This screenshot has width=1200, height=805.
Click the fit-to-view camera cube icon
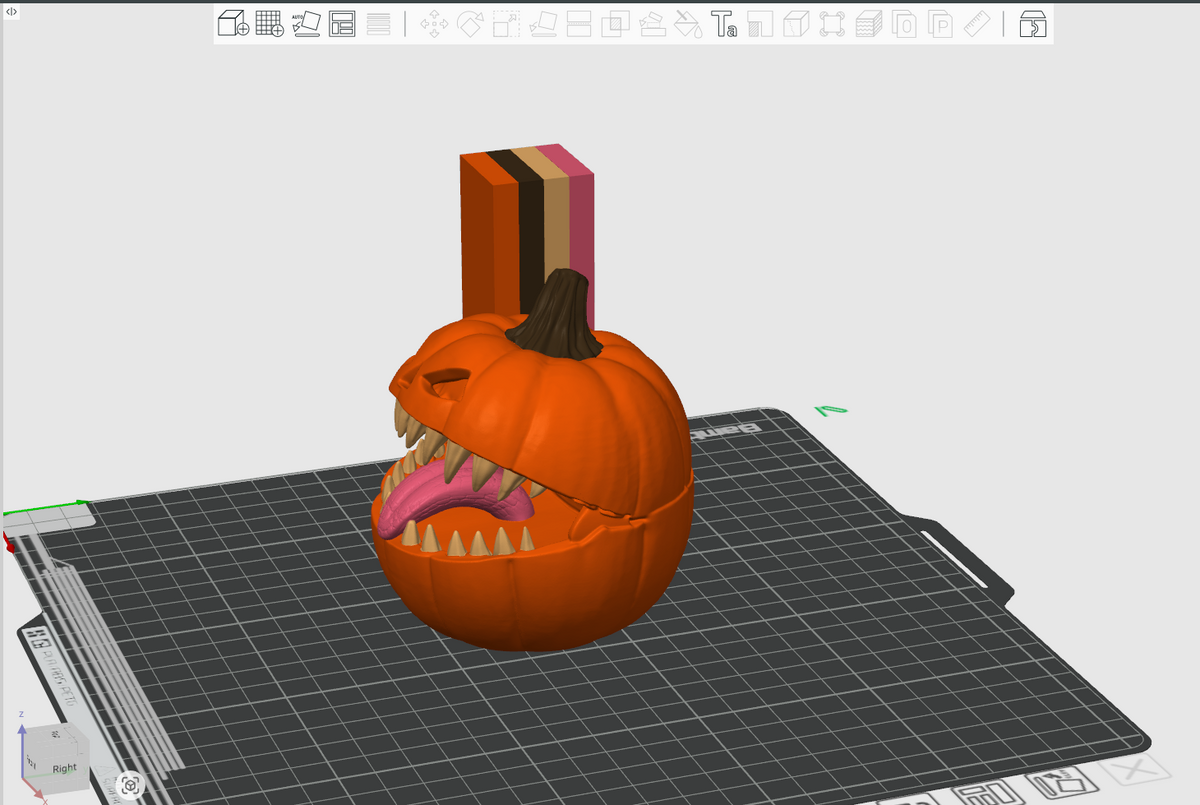pos(129,785)
